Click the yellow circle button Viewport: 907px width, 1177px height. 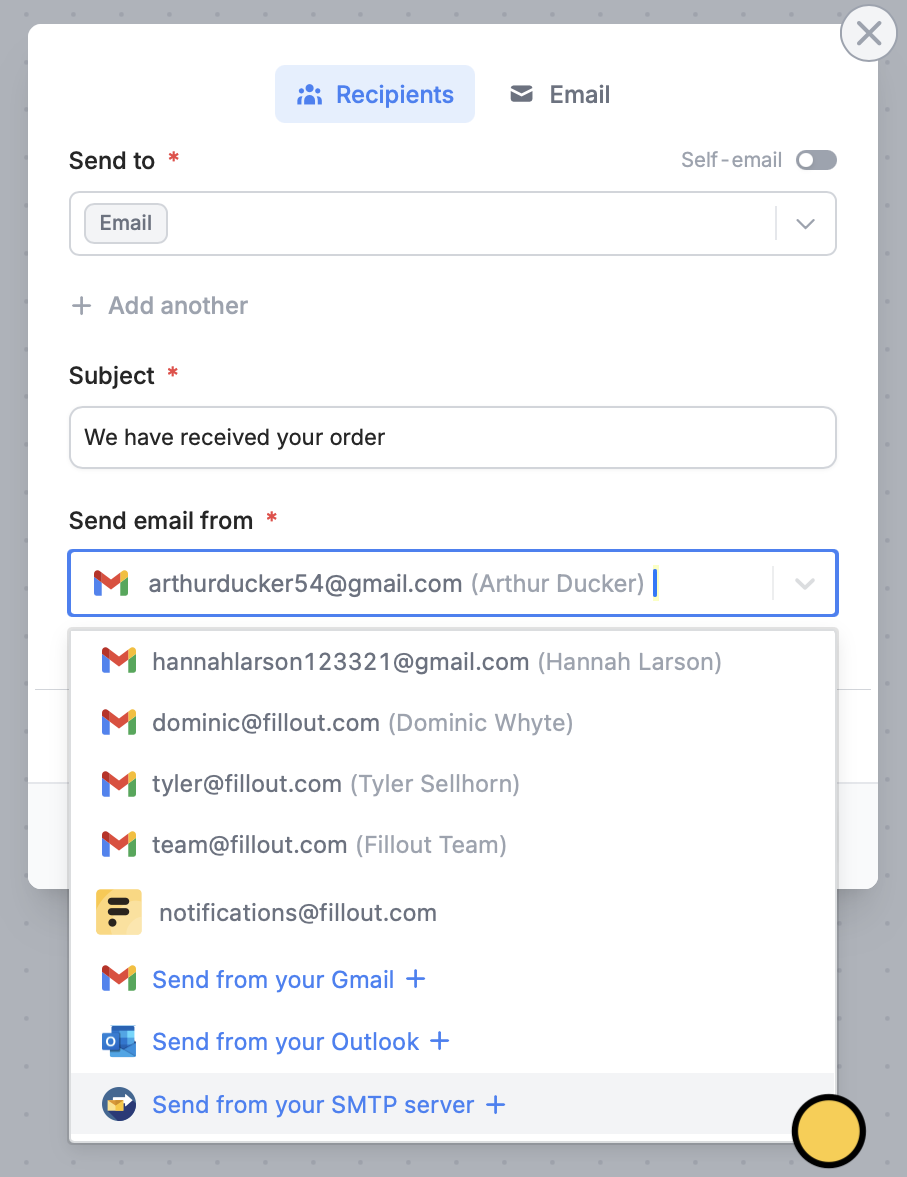coord(829,1131)
